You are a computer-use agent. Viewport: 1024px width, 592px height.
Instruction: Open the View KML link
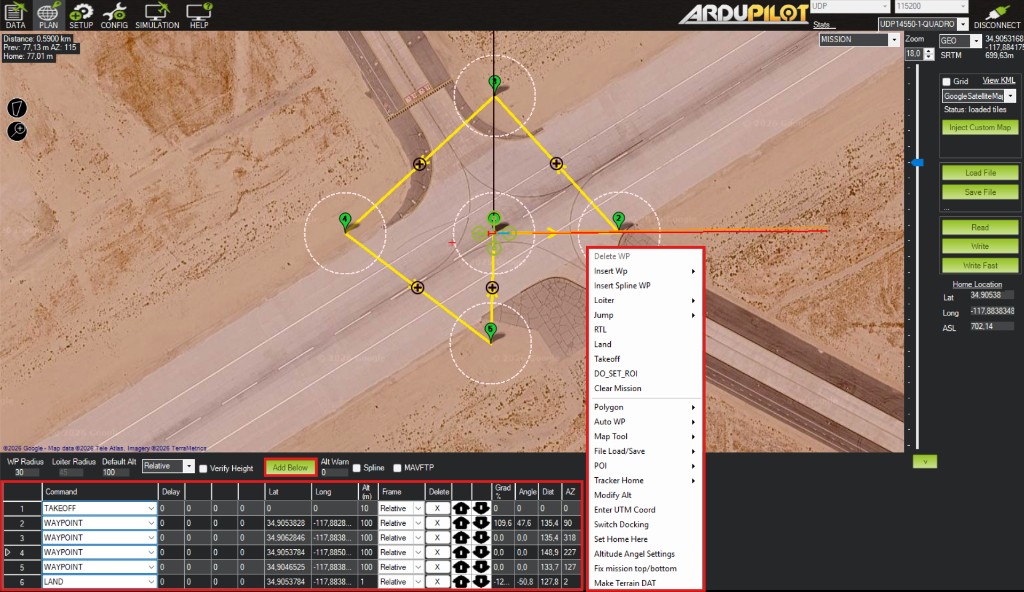999,80
